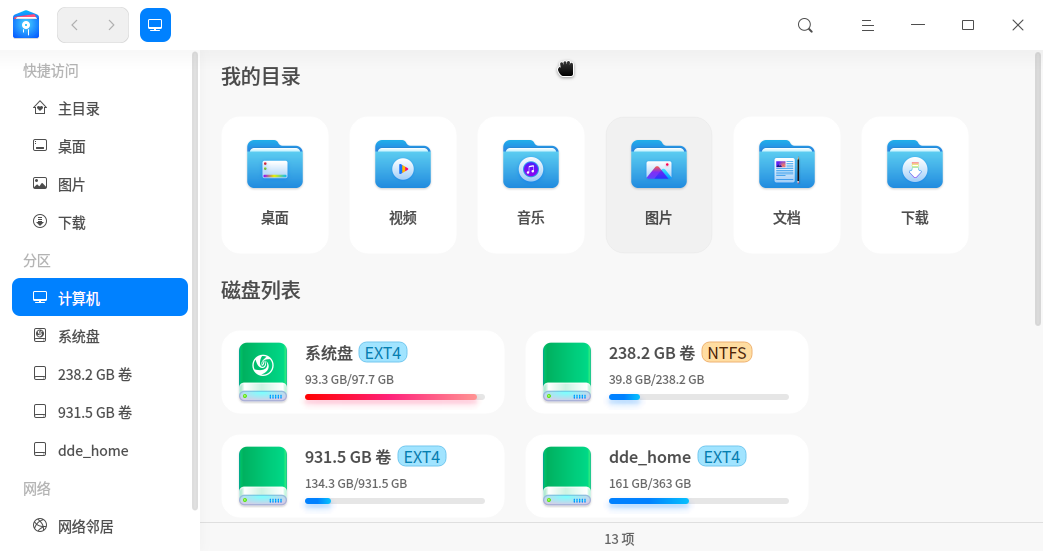
Task: Select 下载 in sidebar
Action: point(100,222)
